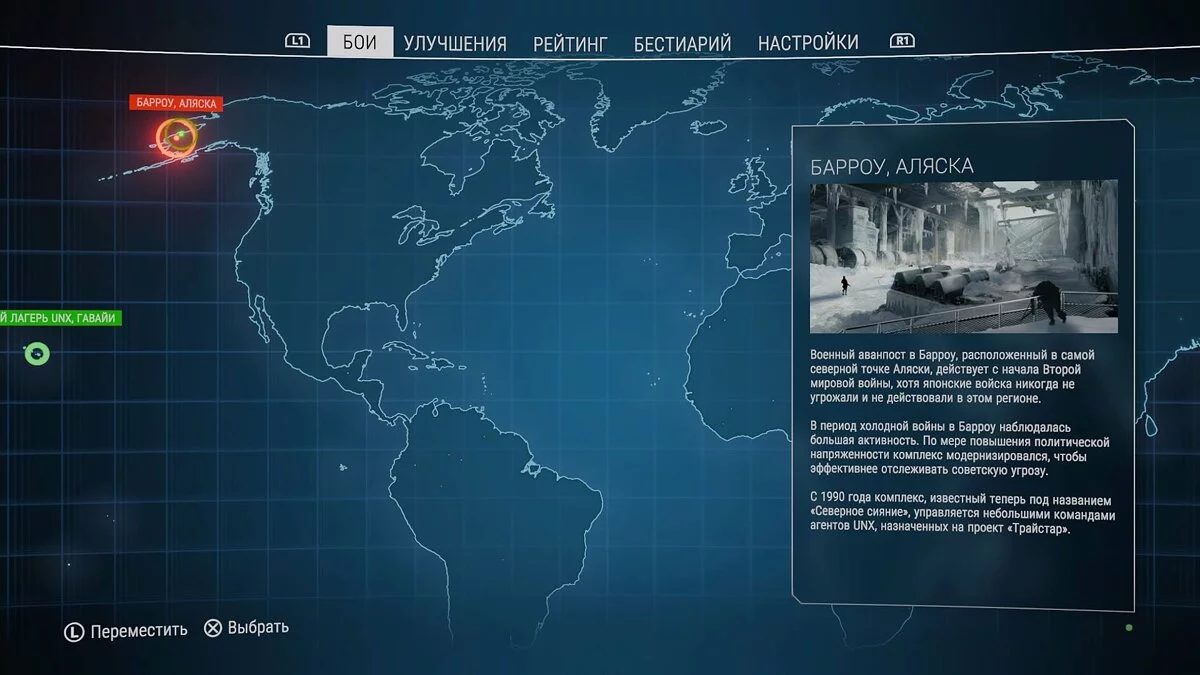Click the БАРРОУ, АЛЯСКА red map label
The image size is (1200, 675).
pos(176,103)
